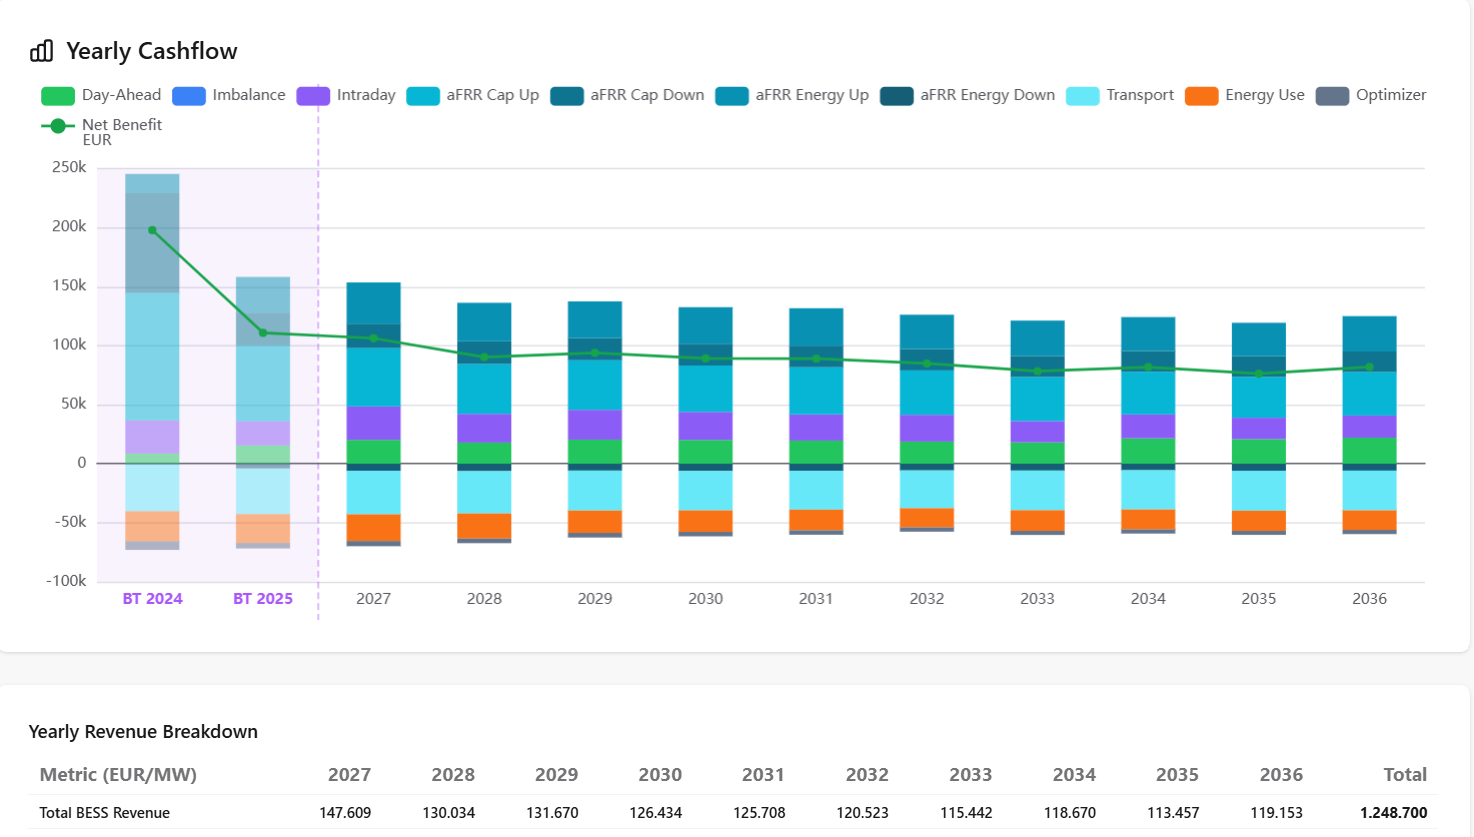The height and width of the screenshot is (837, 1474).
Task: Click the 2036 column header in table
Action: coord(1280,774)
